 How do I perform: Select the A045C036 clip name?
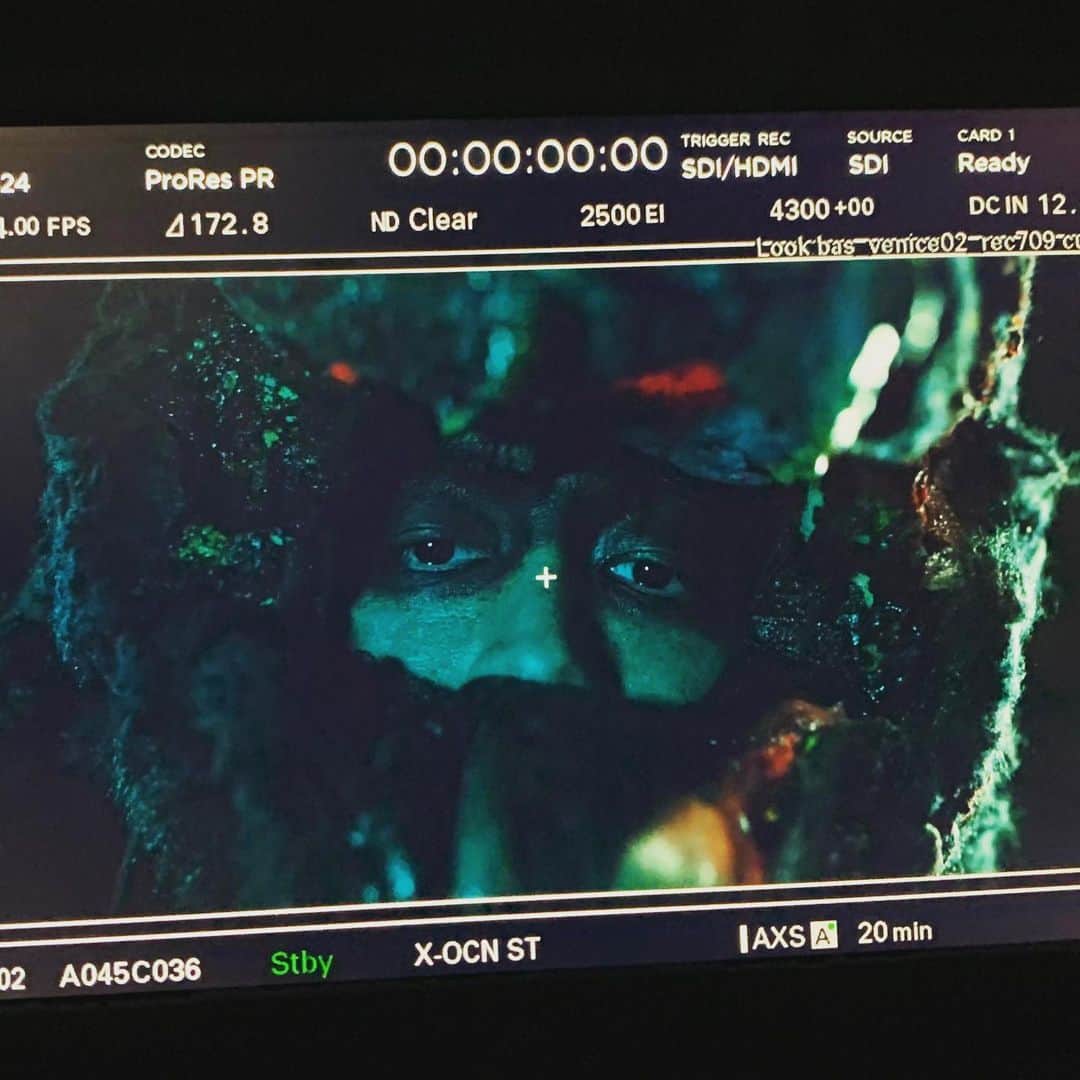click(130, 973)
